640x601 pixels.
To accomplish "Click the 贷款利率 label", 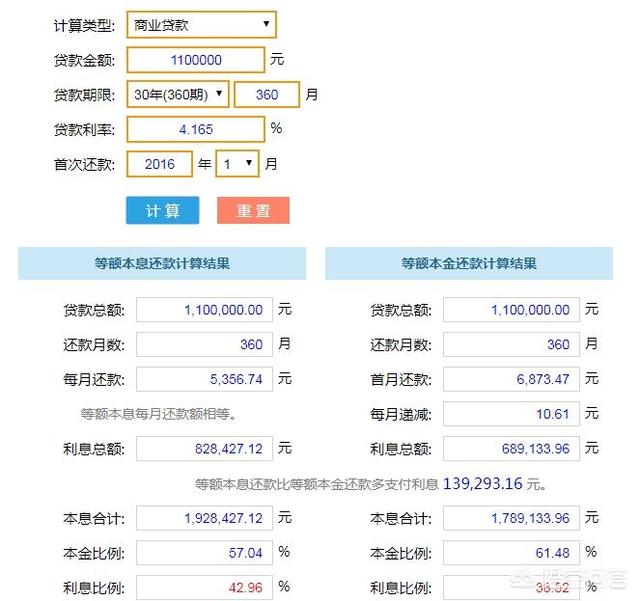I will pos(84,130).
